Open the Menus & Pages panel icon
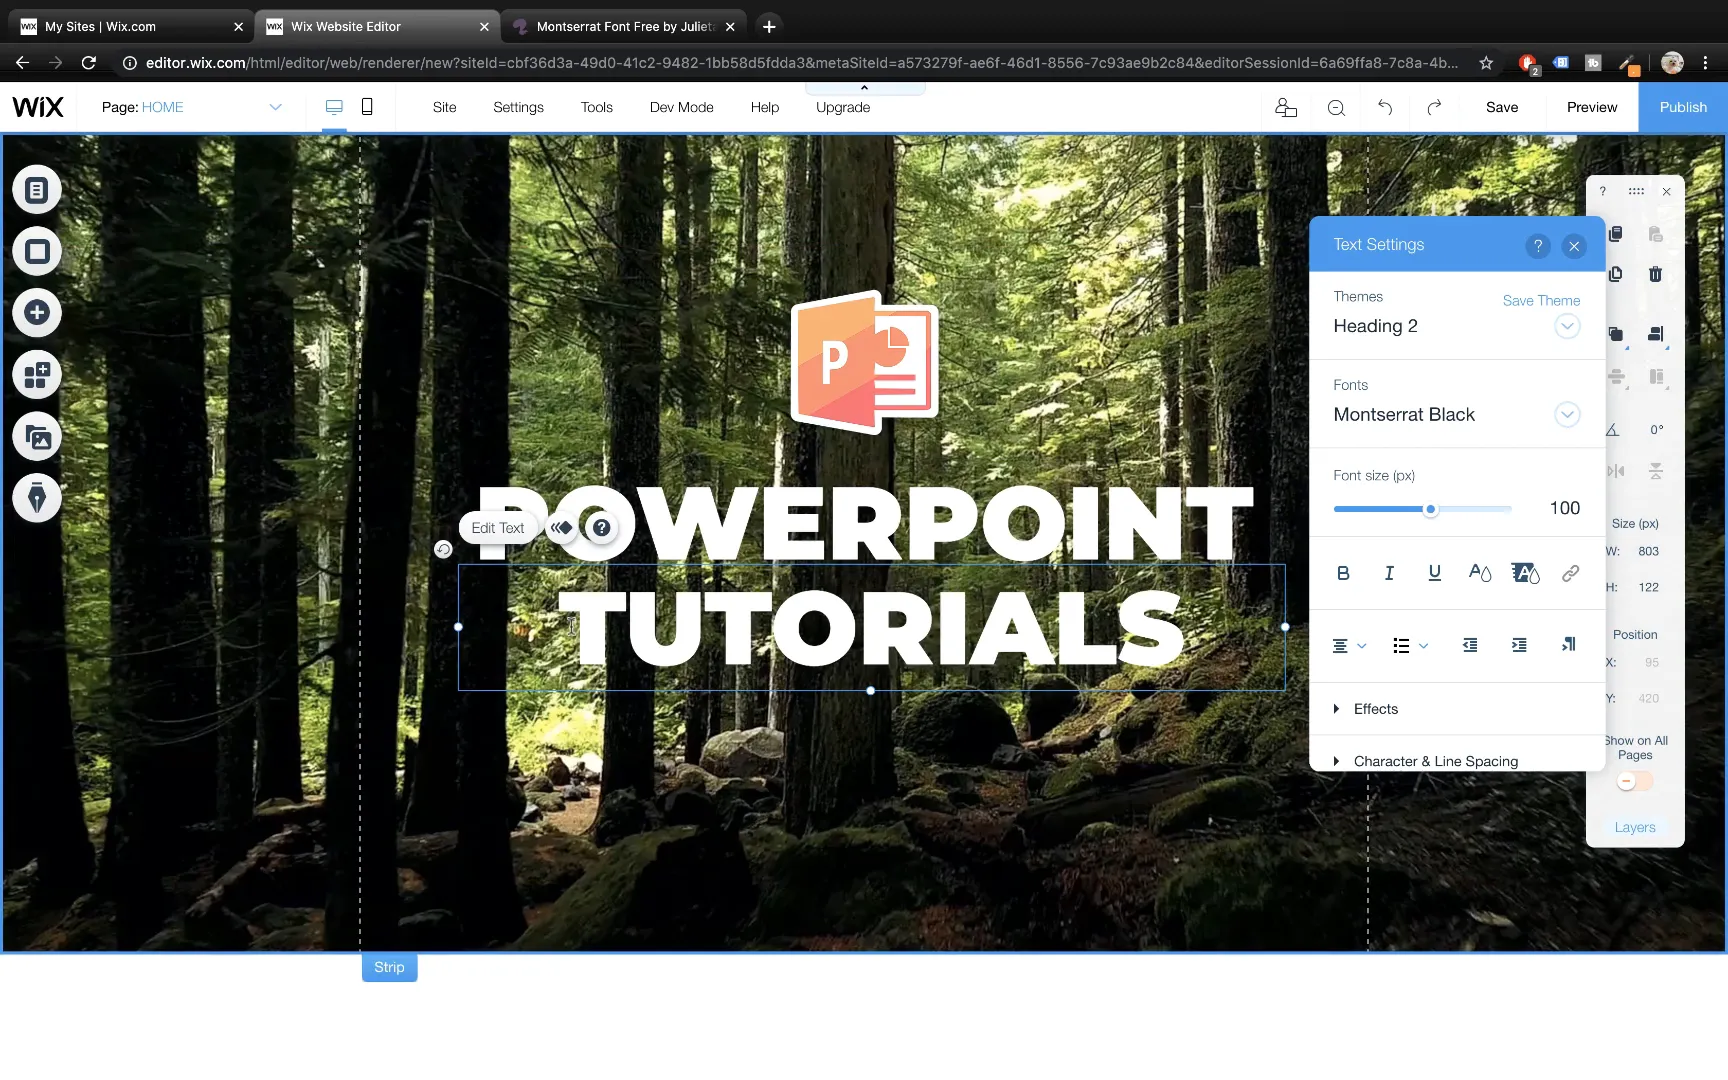 coord(37,190)
